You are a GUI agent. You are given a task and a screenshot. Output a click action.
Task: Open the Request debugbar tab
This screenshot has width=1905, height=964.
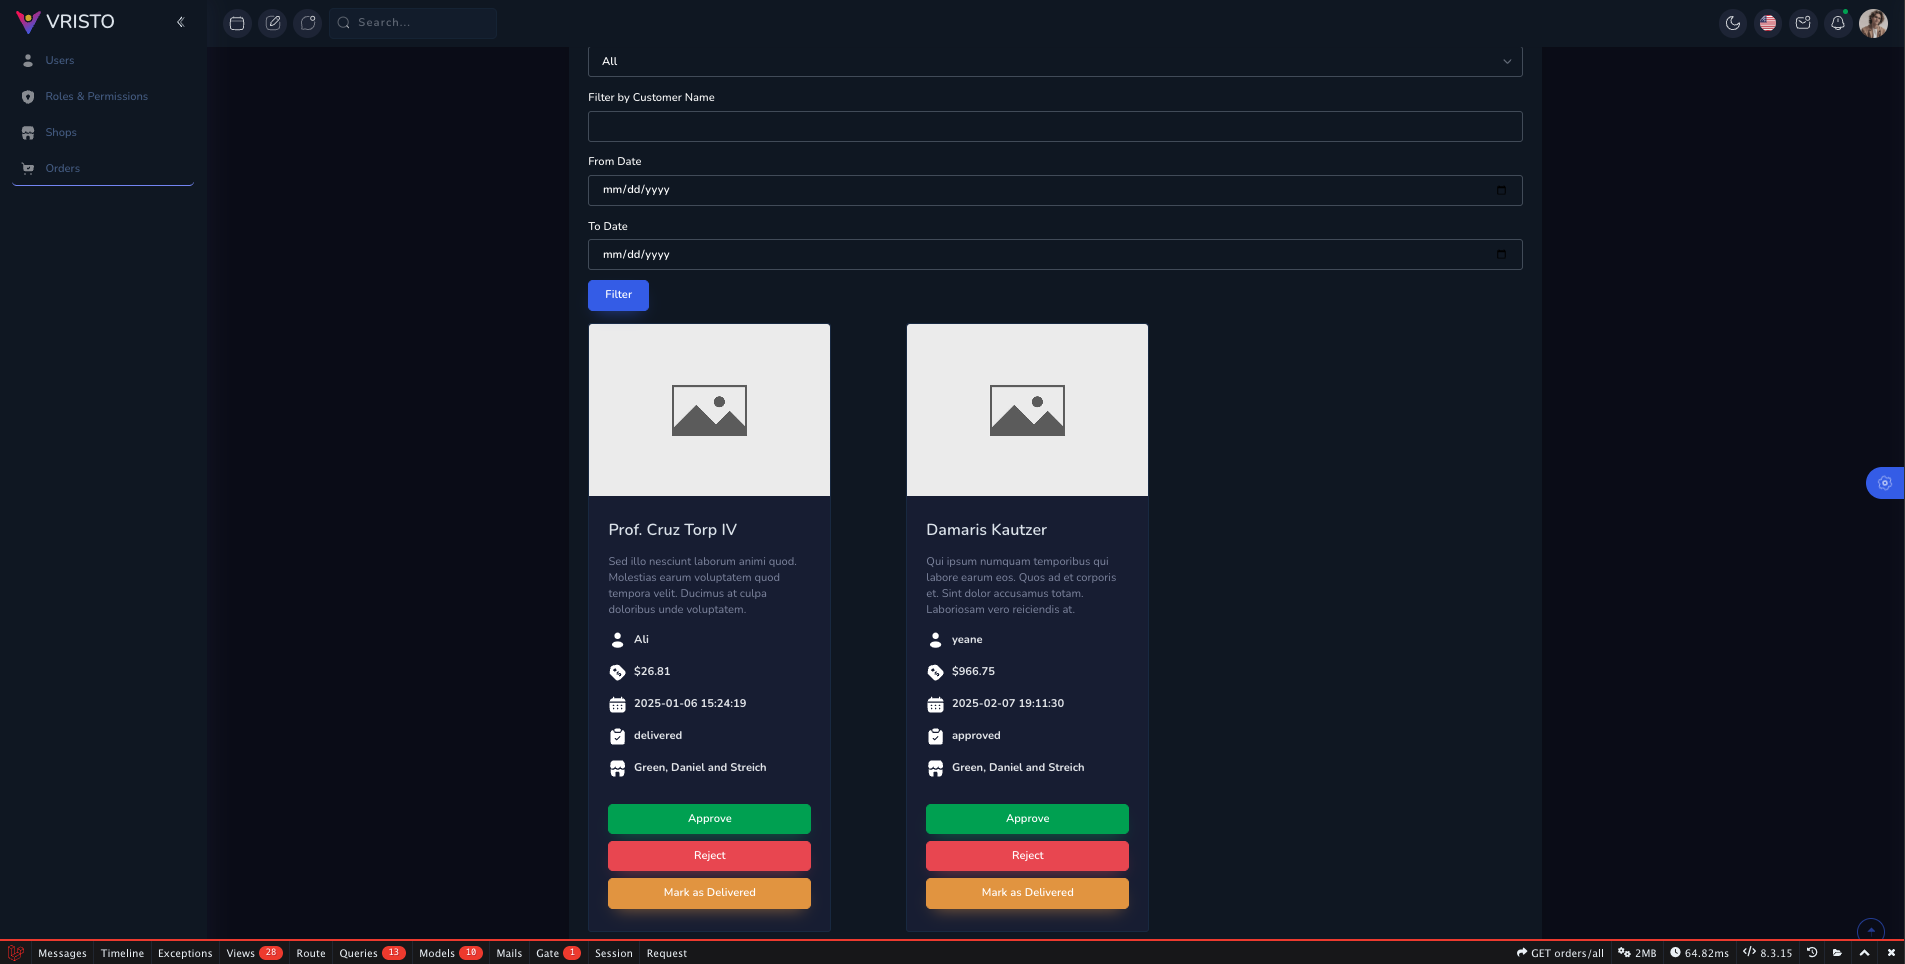tap(667, 954)
